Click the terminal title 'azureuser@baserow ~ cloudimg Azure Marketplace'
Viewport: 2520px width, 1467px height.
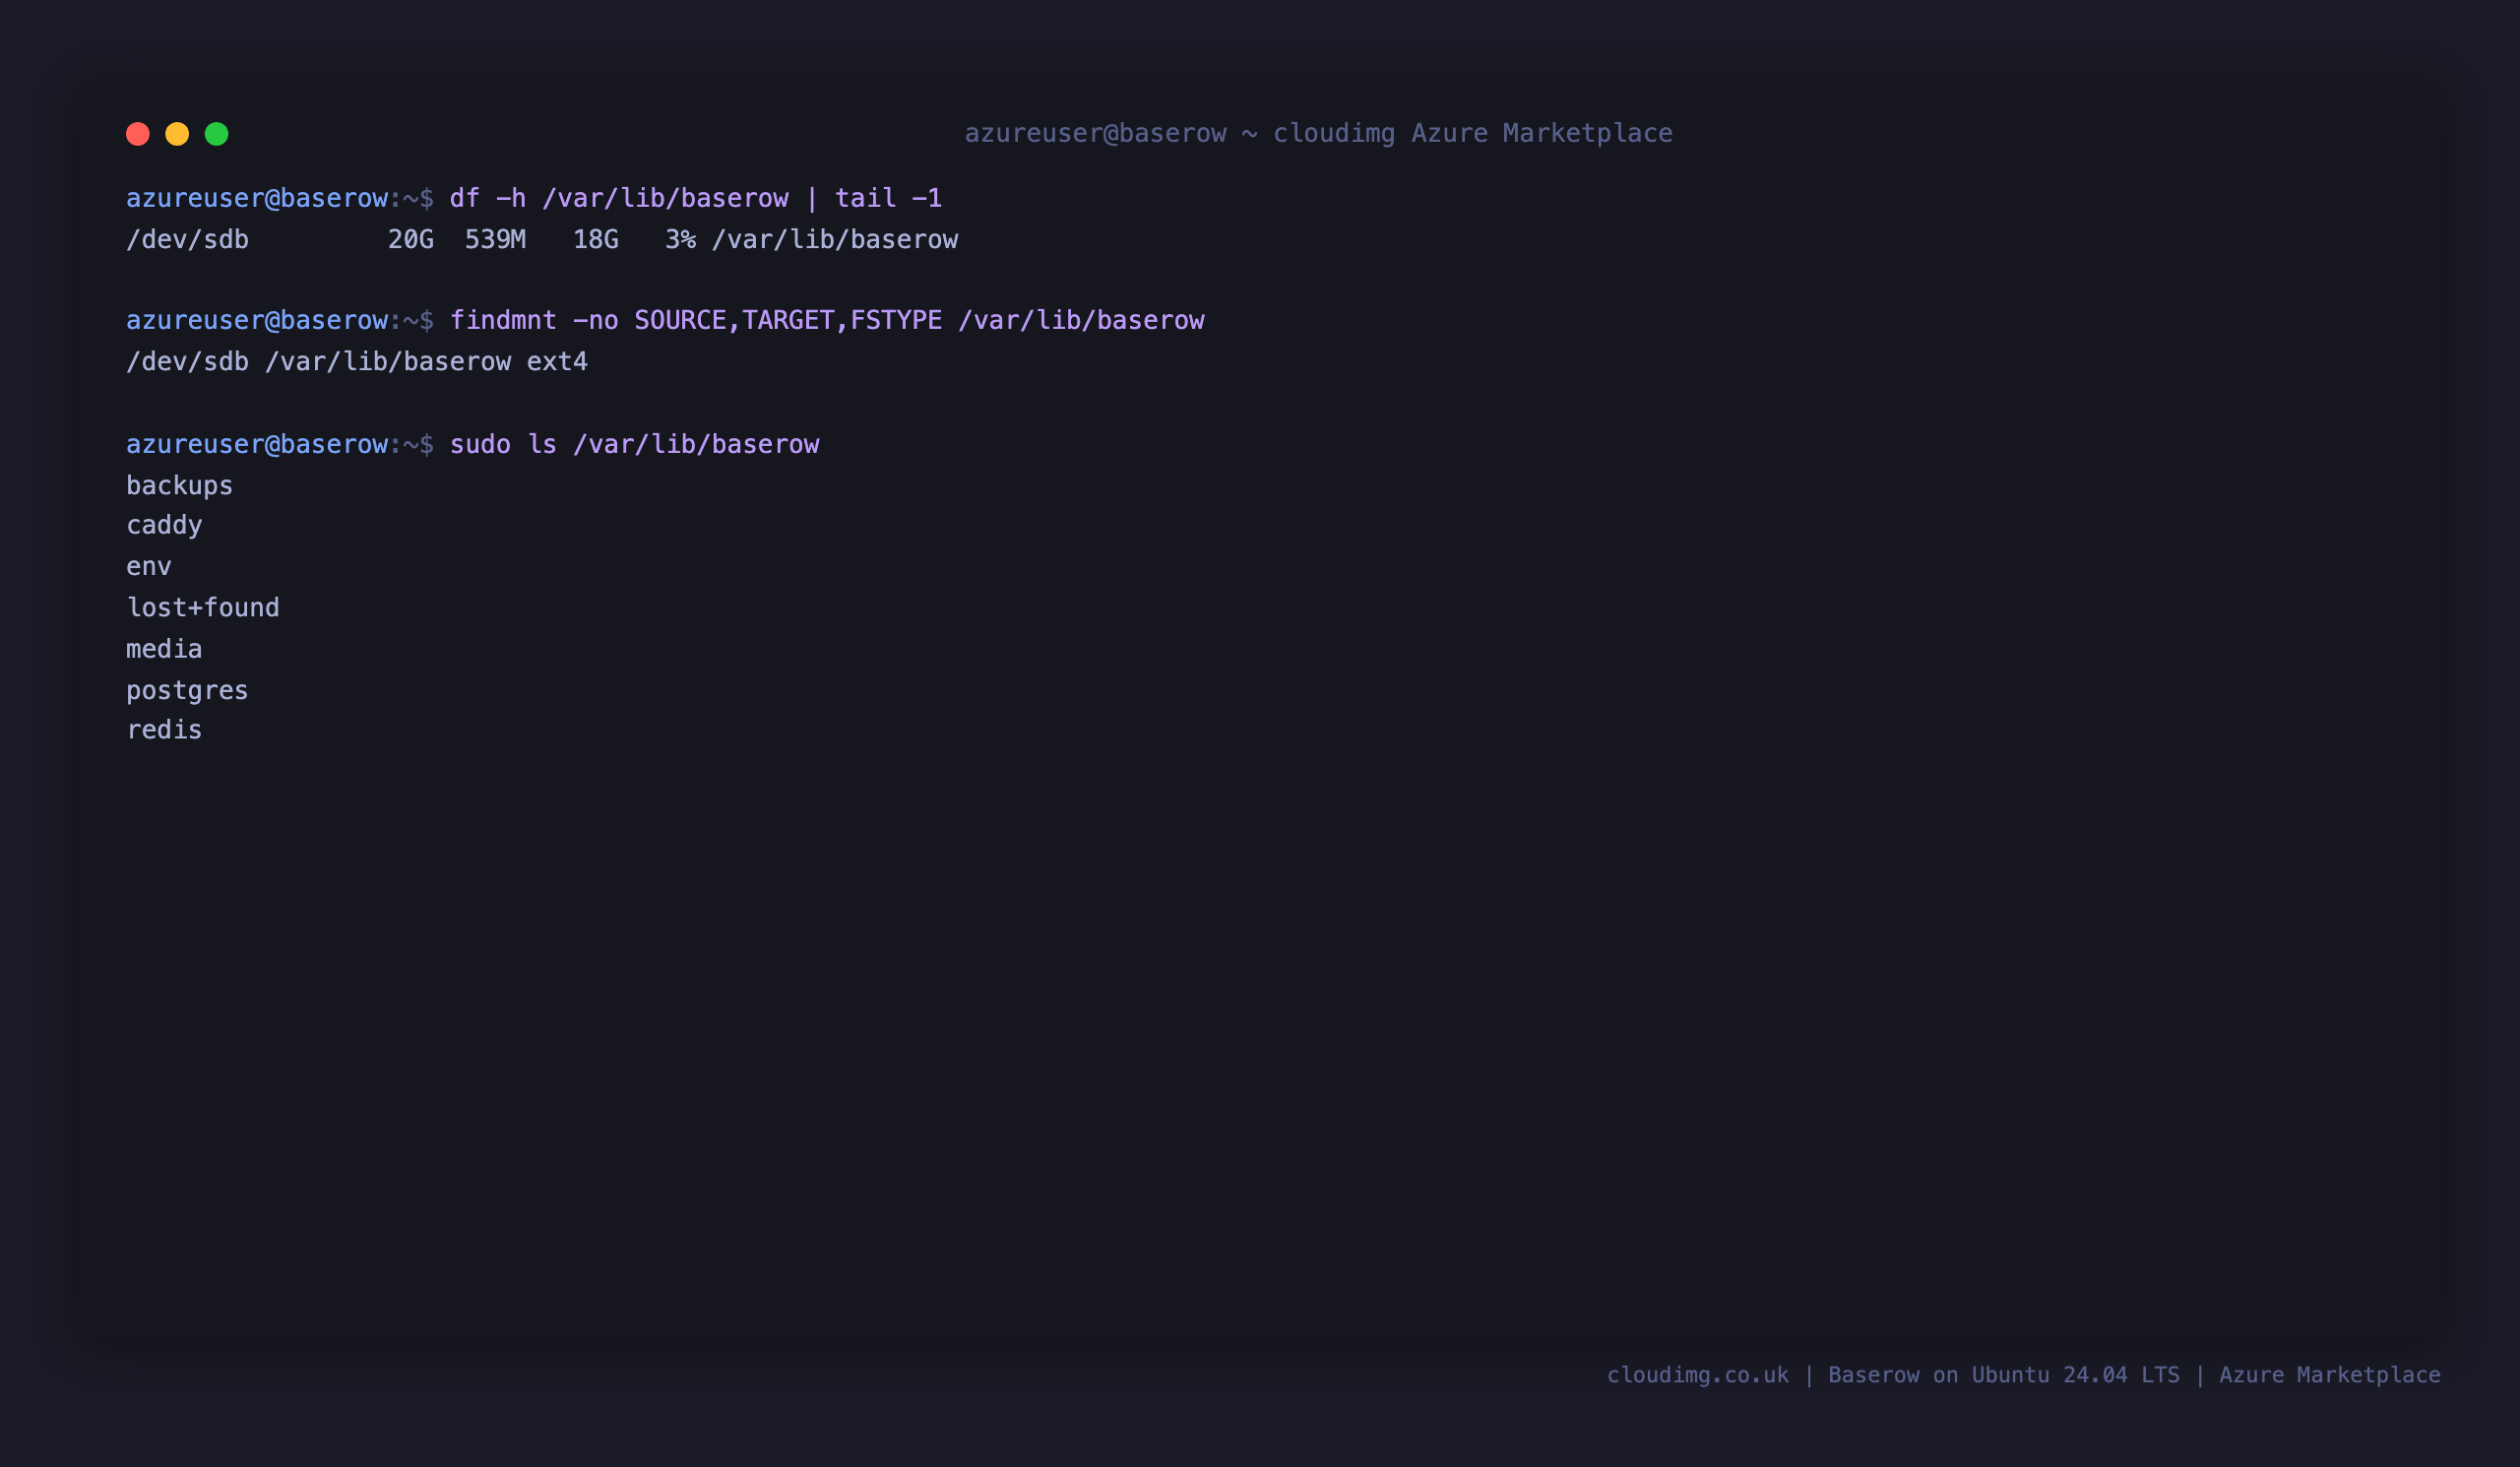(x=1318, y=133)
